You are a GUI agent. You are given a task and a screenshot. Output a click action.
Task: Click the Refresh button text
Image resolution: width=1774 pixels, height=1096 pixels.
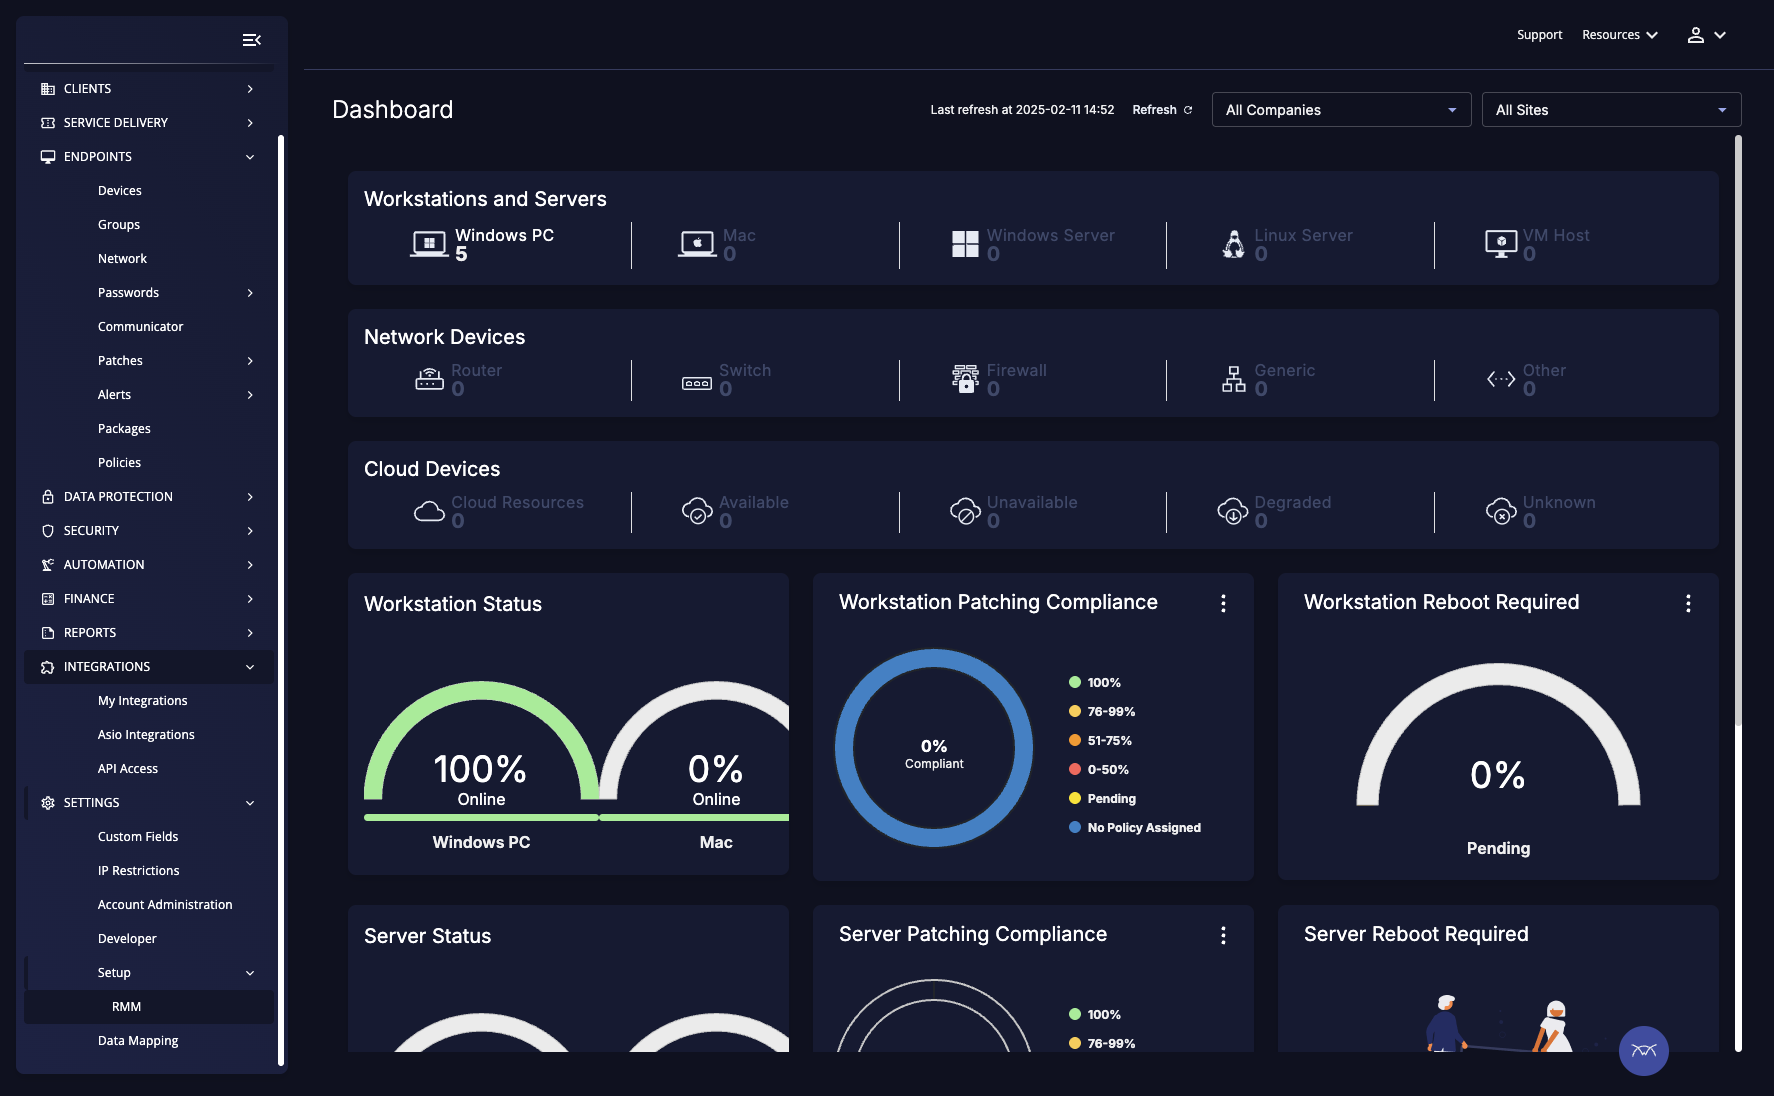click(x=1154, y=110)
